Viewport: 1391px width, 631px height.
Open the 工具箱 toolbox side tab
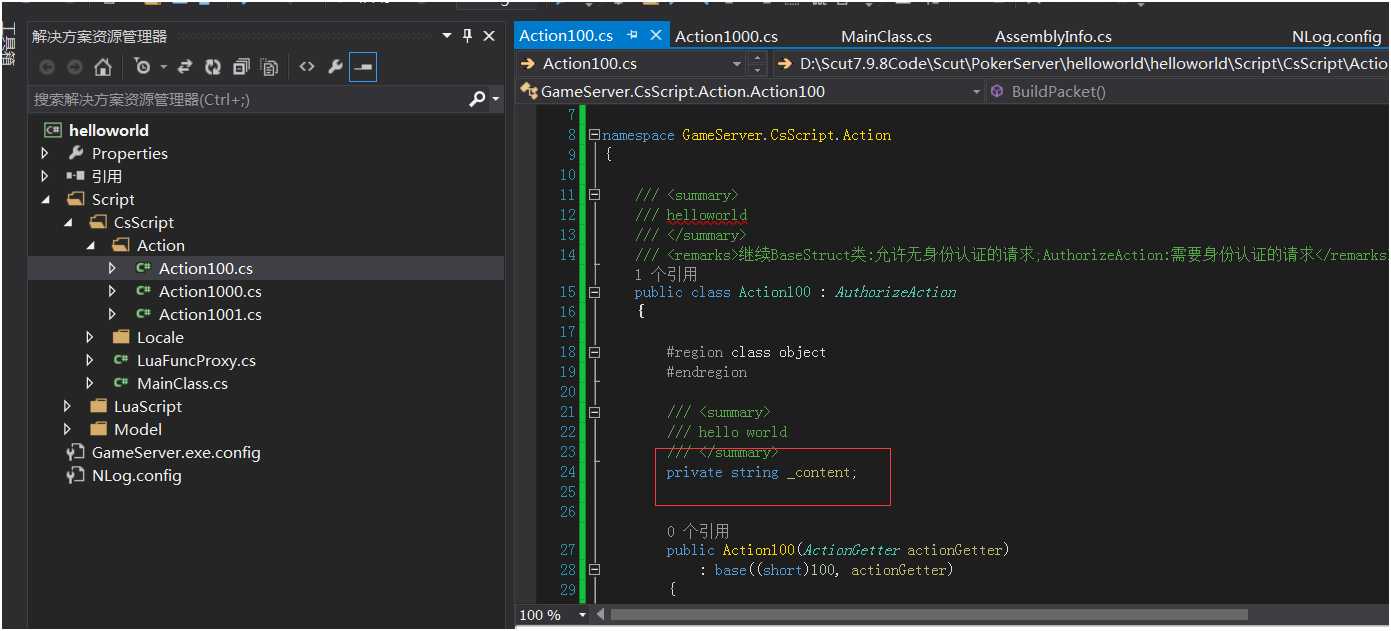8,45
